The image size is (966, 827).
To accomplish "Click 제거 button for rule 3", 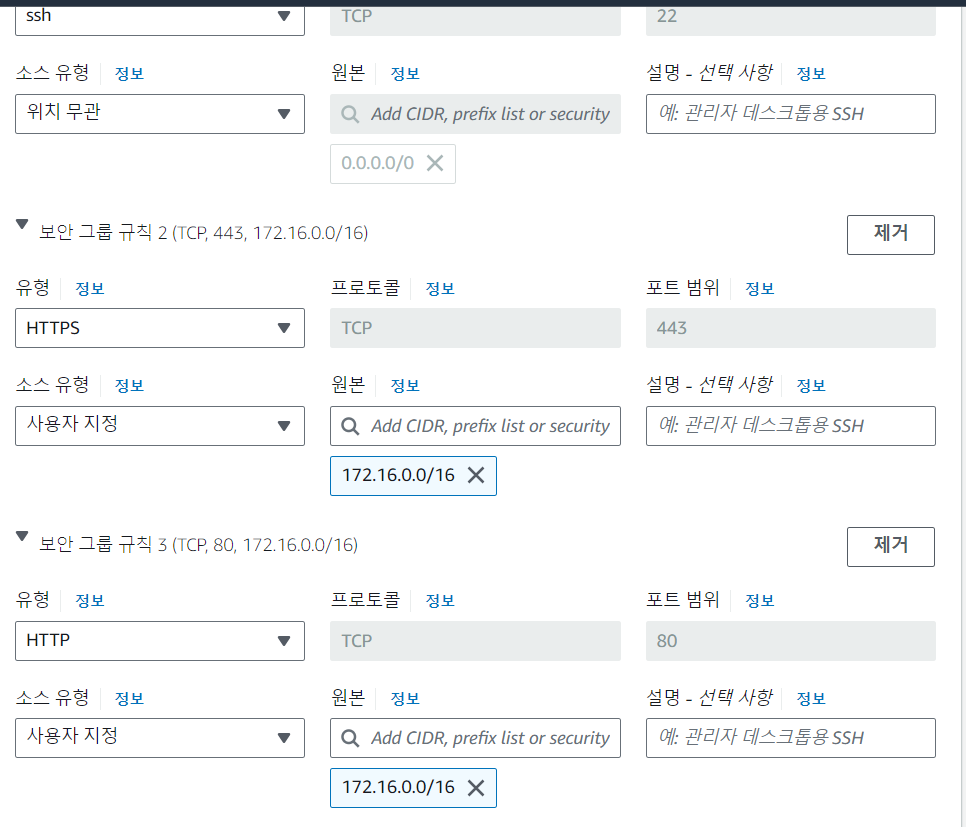I will coord(890,546).
